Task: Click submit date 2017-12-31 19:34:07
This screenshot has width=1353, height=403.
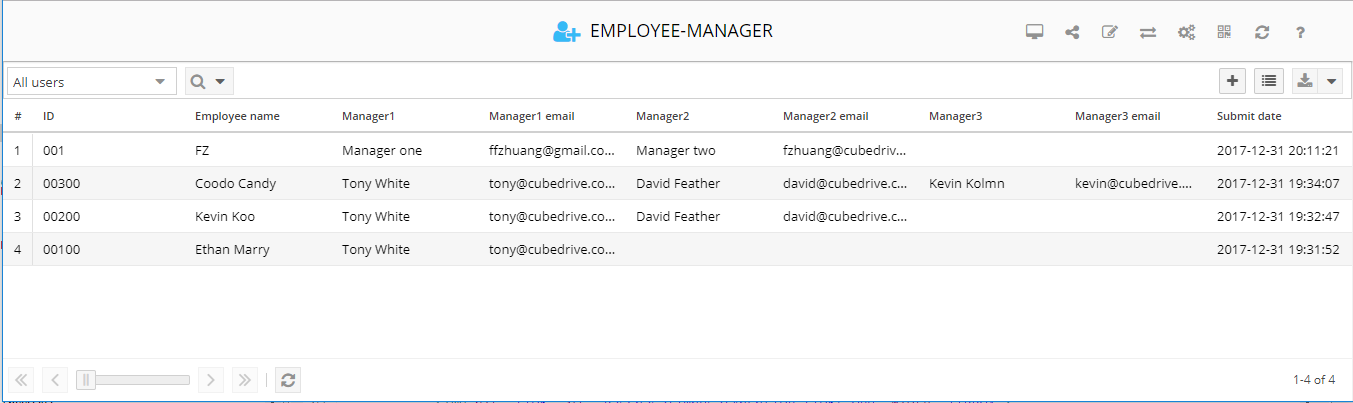Action: 1280,183
